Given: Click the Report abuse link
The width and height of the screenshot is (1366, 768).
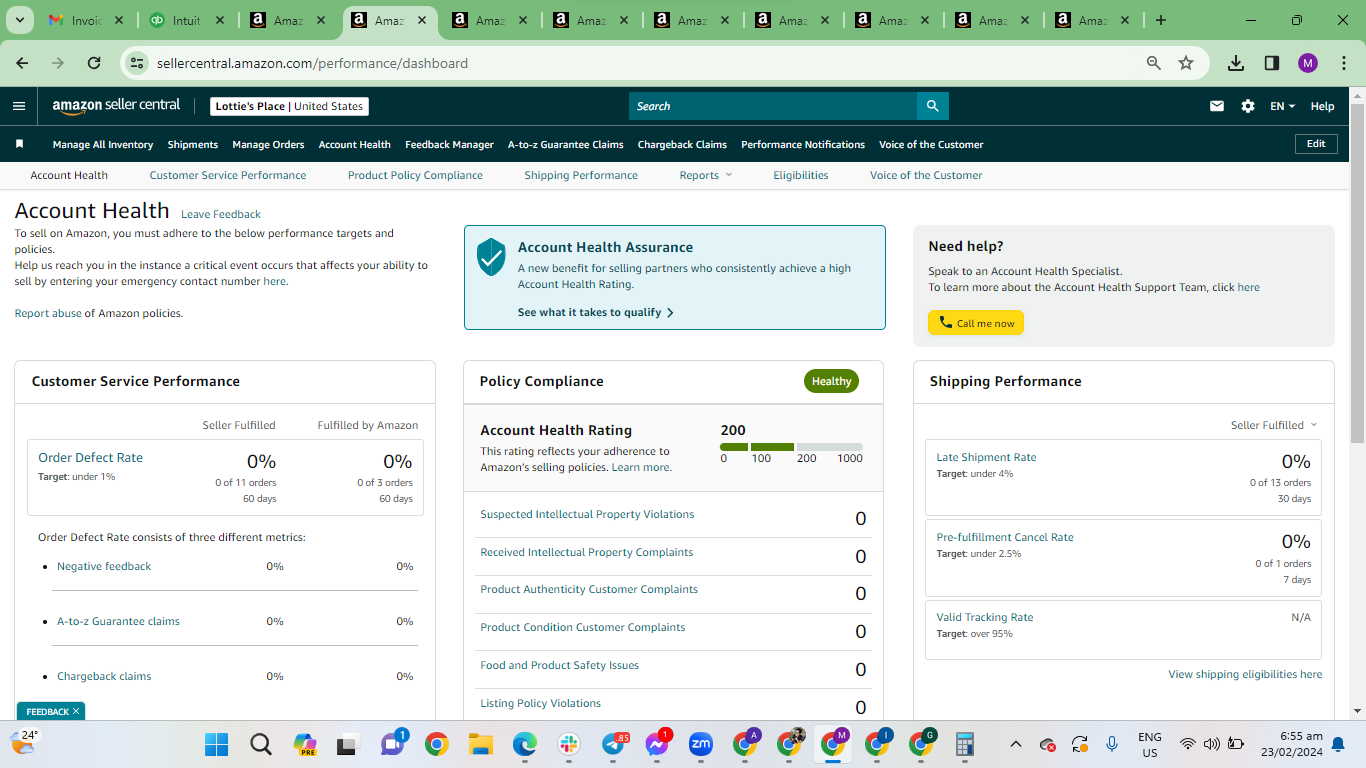Looking at the screenshot, I should pyautogui.click(x=48, y=313).
